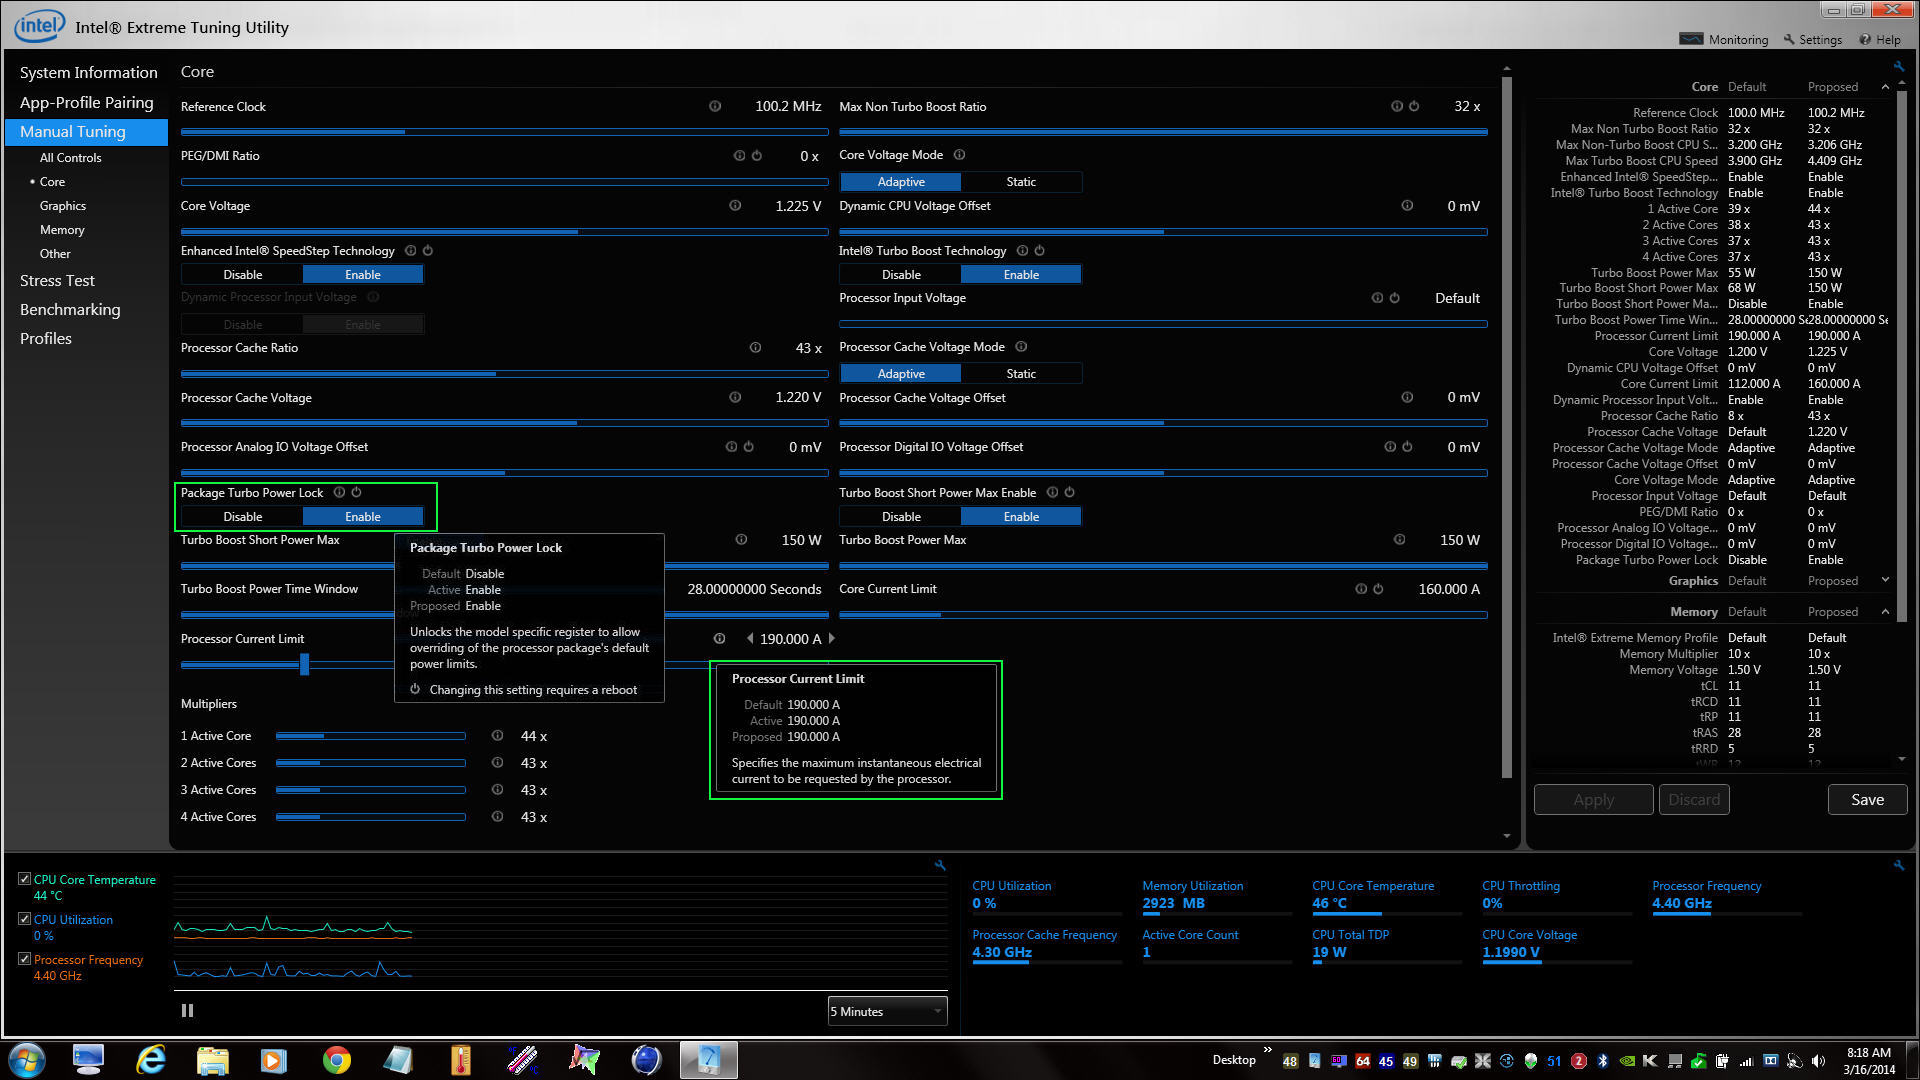Uncheck CPU Core Temperature graph checkbox
This screenshot has height=1080, width=1920.
click(25, 879)
